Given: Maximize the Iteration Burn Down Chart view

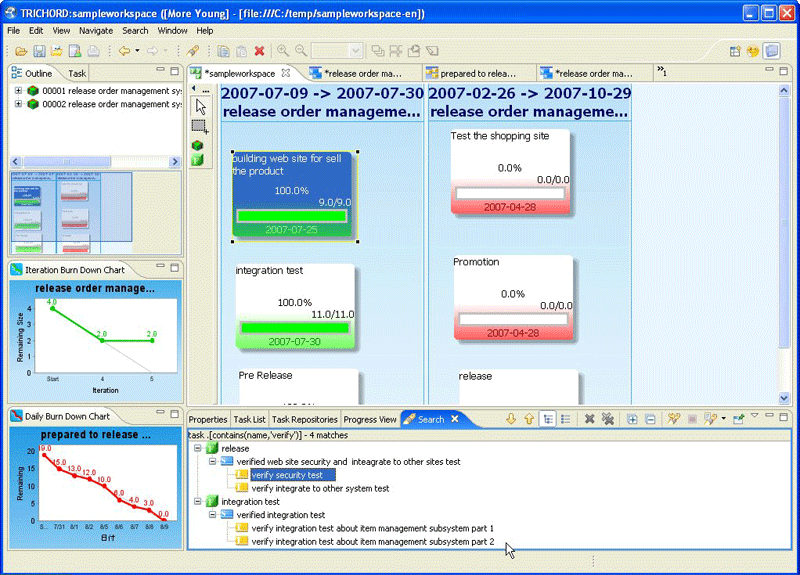Looking at the screenshot, I should point(174,267).
